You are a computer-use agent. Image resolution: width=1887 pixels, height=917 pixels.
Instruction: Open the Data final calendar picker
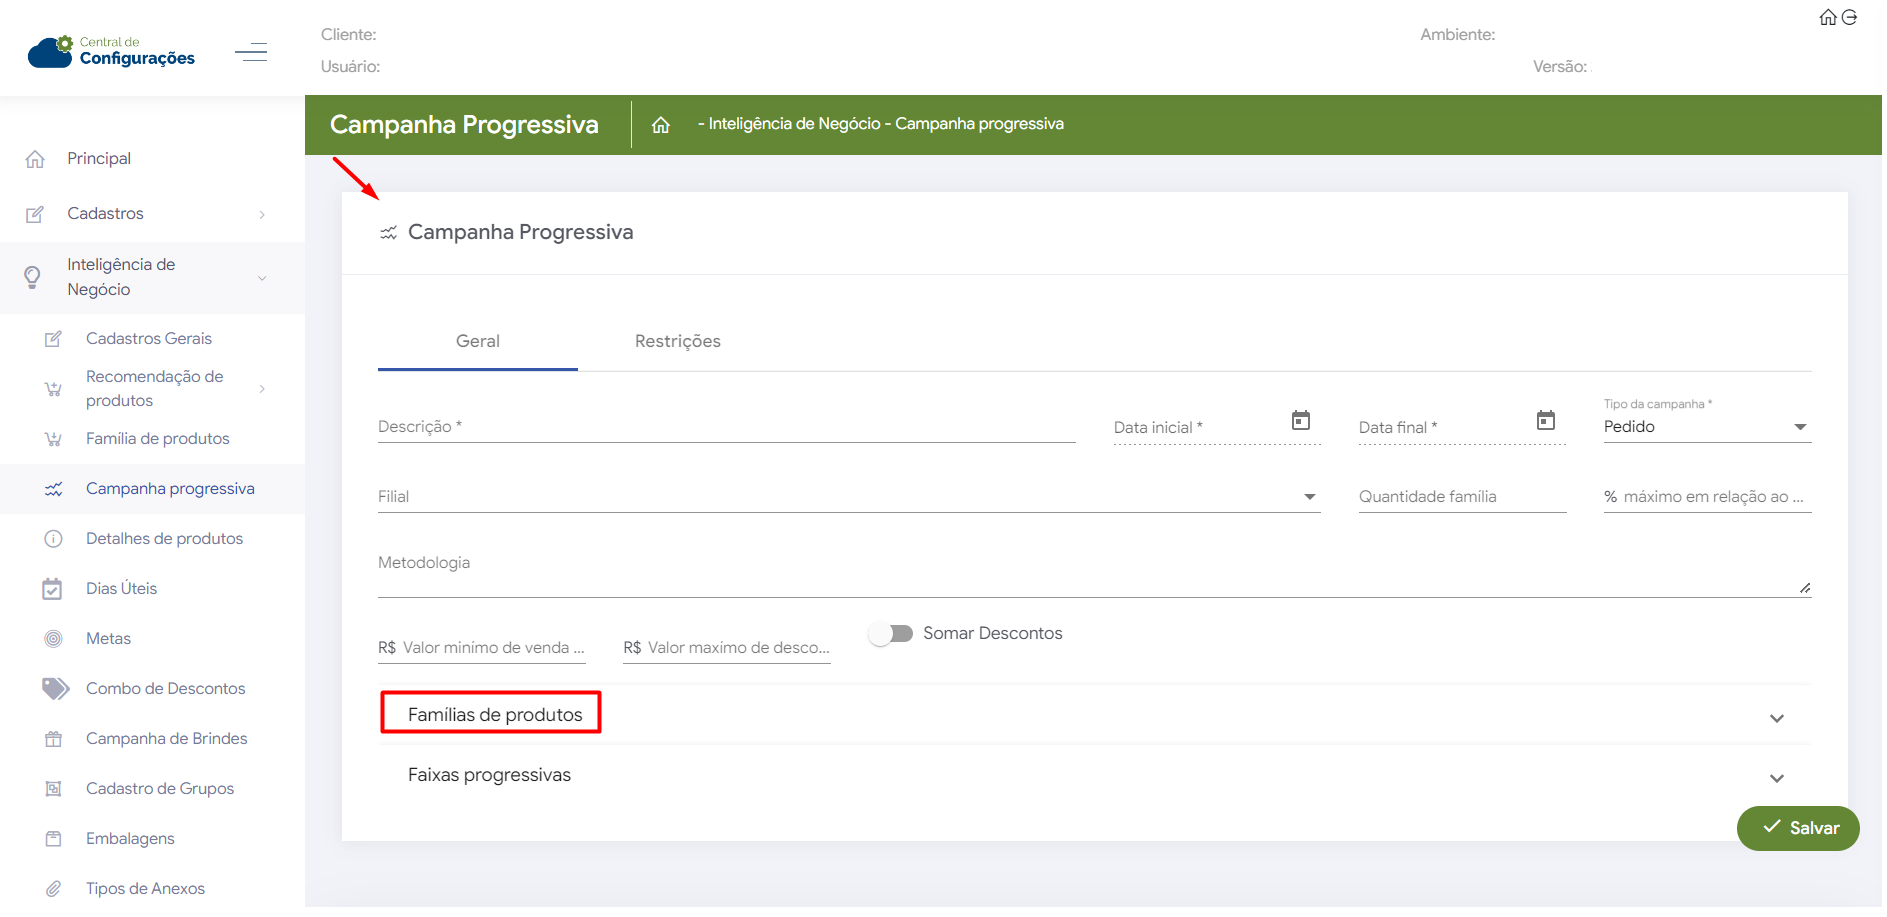[1545, 421]
